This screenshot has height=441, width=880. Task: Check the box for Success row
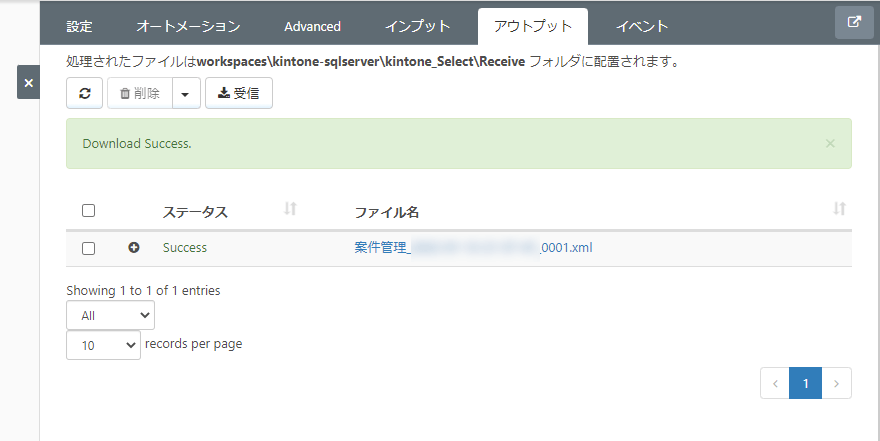pyautogui.click(x=88, y=248)
